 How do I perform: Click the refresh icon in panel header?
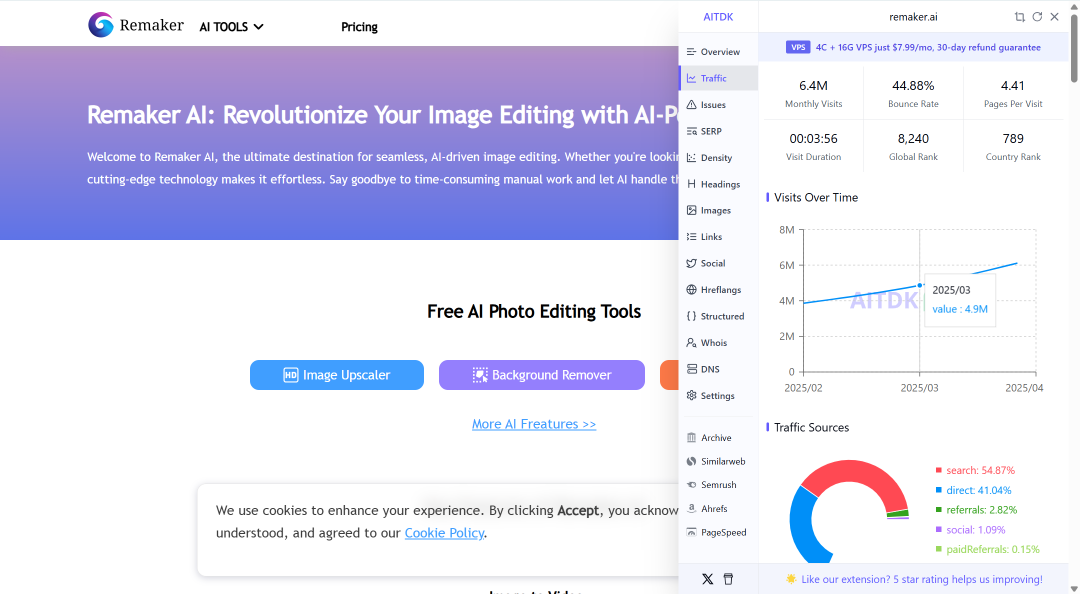(x=1037, y=17)
